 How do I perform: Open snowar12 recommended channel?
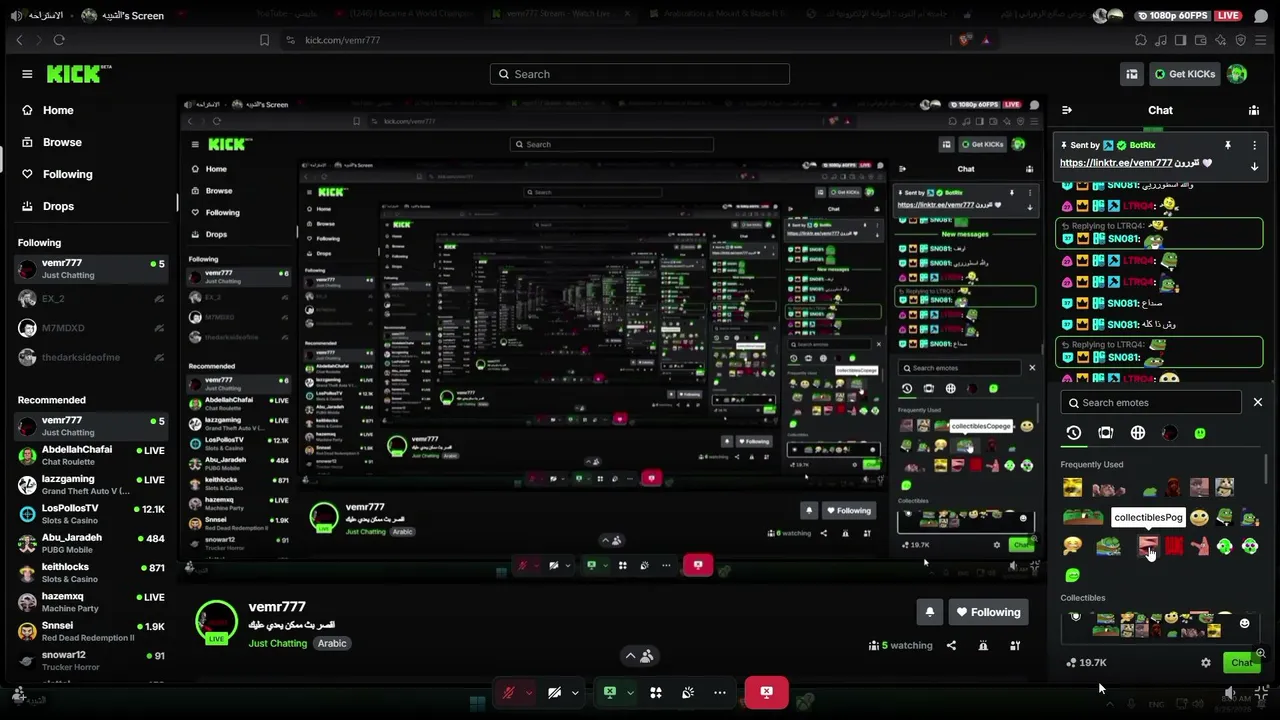(90, 661)
